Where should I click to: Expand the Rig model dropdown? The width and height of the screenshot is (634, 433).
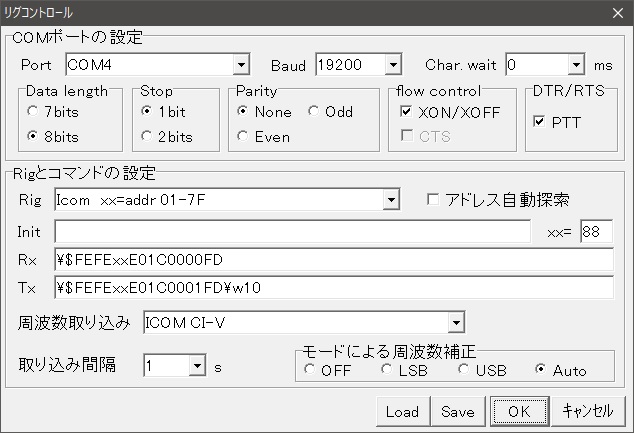(x=391, y=200)
